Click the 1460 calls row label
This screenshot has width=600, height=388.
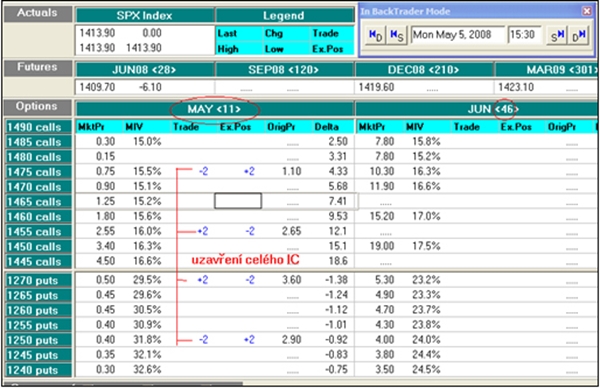pyautogui.click(x=39, y=217)
